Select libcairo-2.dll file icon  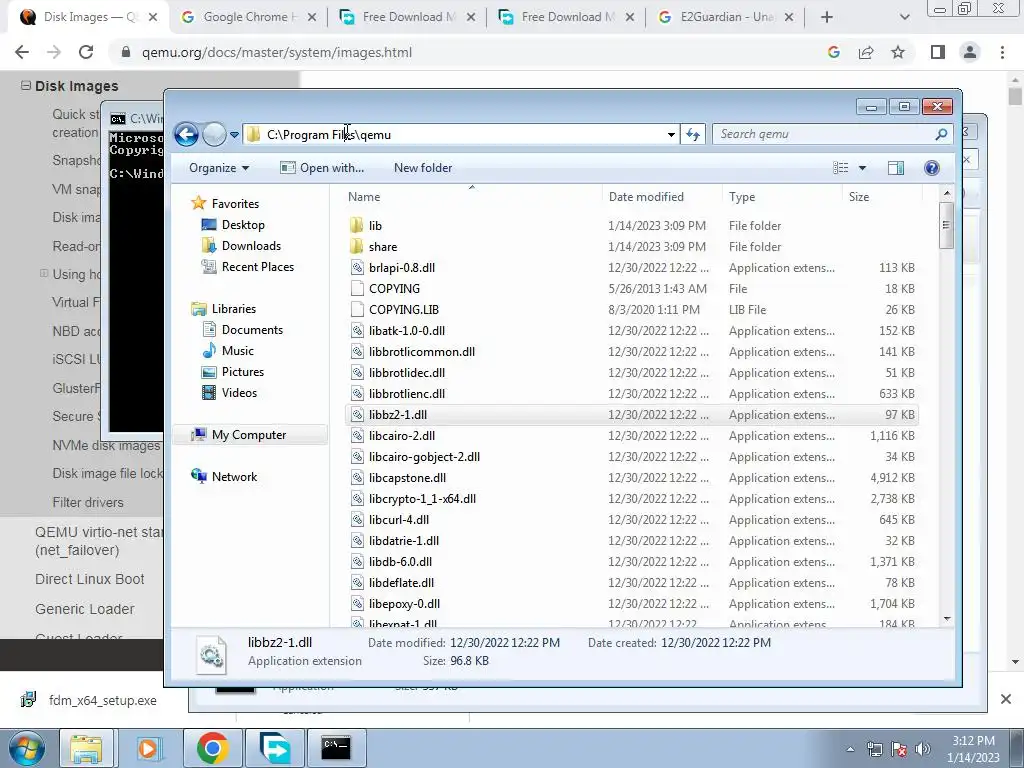pos(357,436)
